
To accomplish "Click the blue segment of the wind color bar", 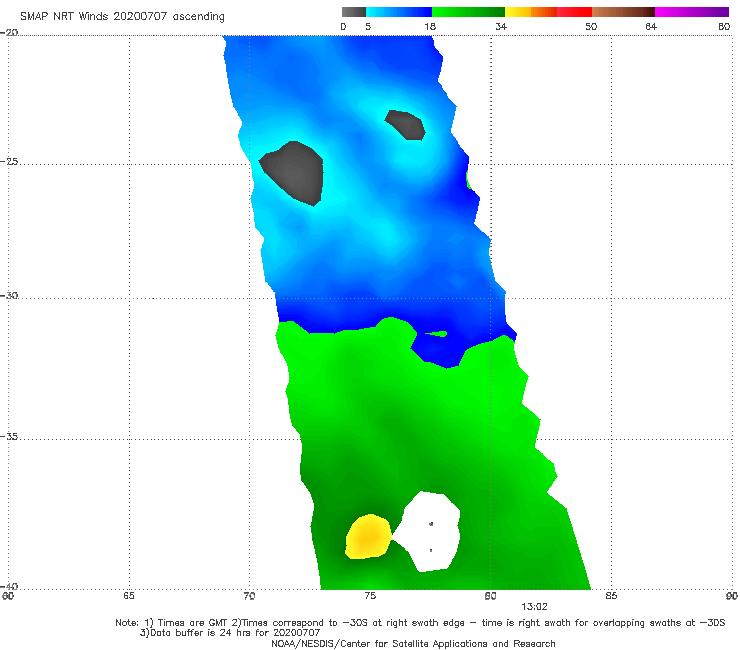I will click(x=399, y=12).
